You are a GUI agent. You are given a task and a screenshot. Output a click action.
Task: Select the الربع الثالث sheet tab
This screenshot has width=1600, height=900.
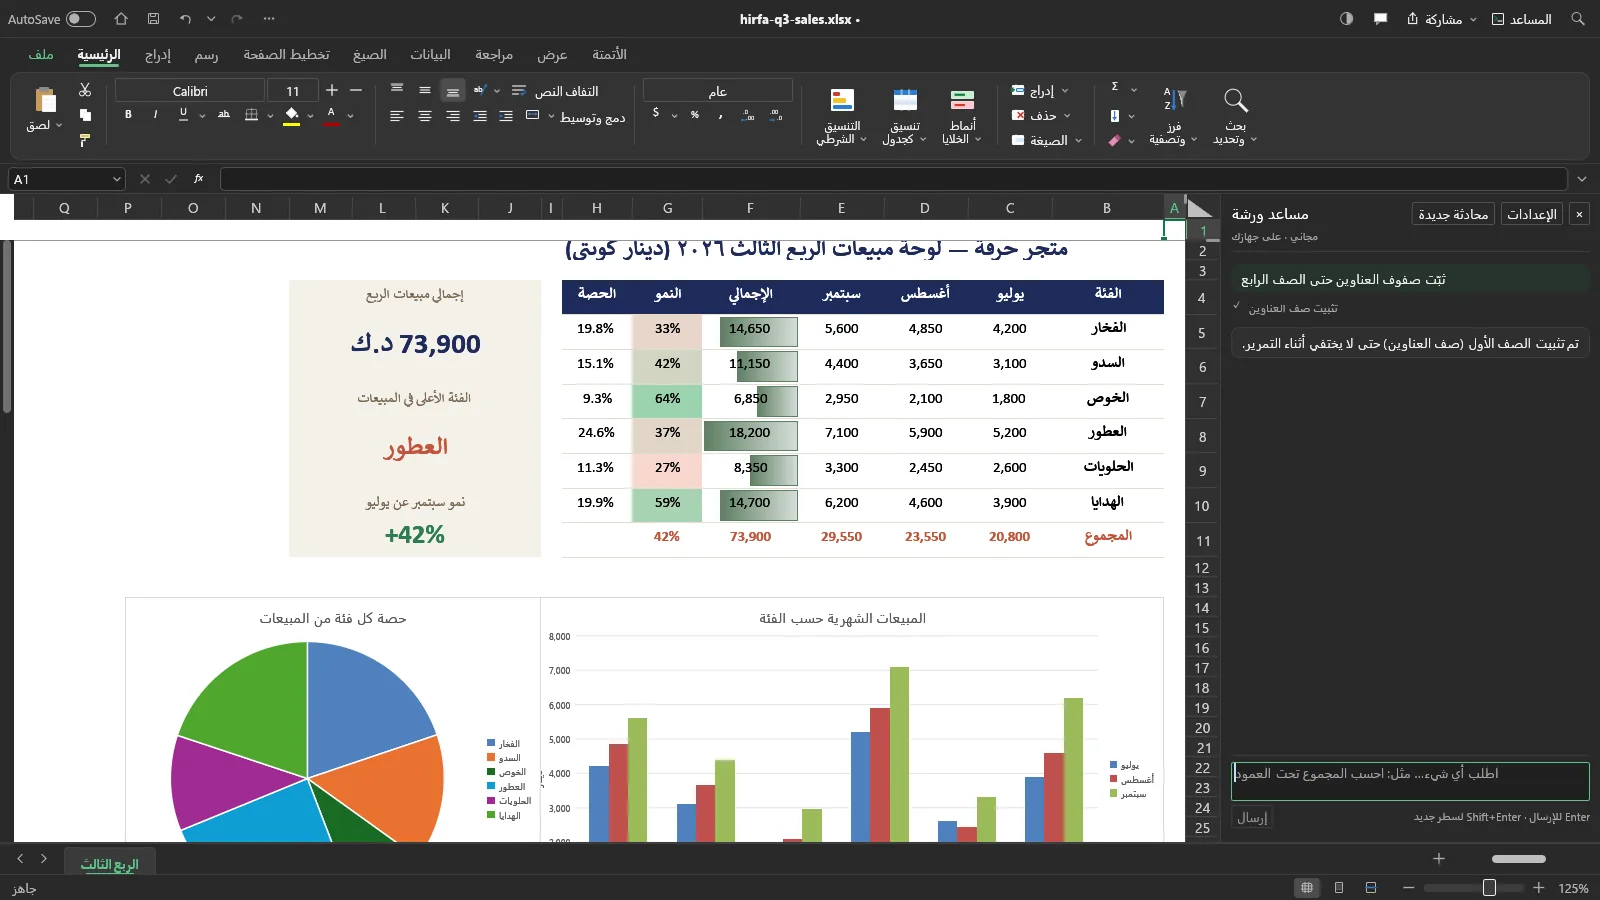110,864
